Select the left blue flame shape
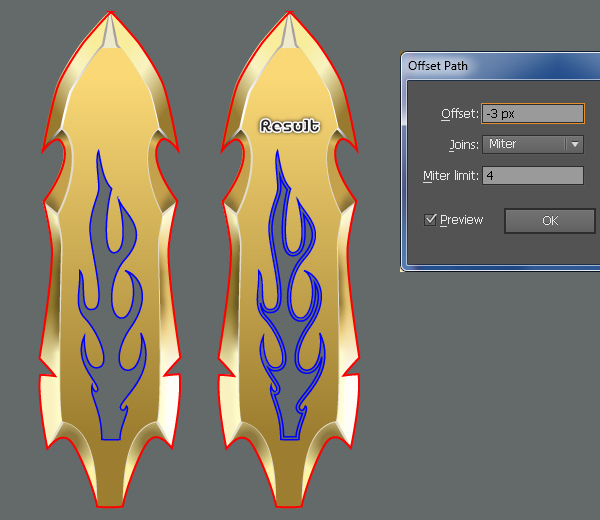This screenshot has height=520, width=600. [112, 295]
